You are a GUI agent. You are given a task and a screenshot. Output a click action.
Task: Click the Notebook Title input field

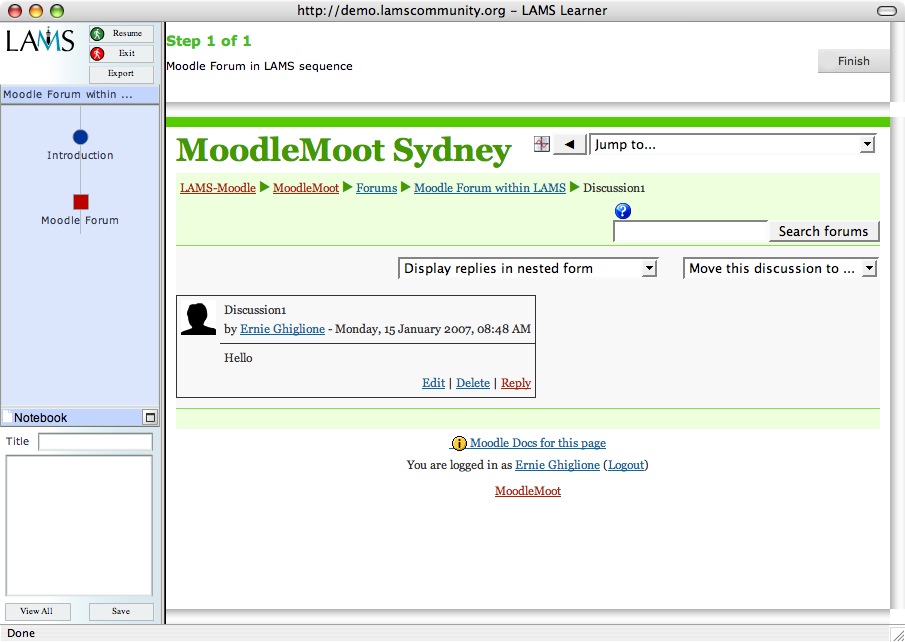point(95,441)
